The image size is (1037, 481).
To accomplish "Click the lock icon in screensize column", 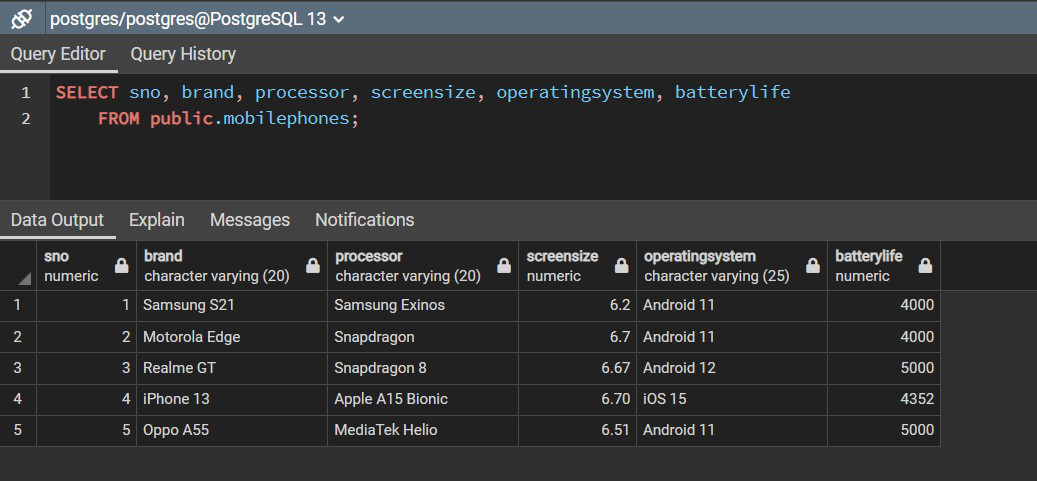I will tap(622, 266).
